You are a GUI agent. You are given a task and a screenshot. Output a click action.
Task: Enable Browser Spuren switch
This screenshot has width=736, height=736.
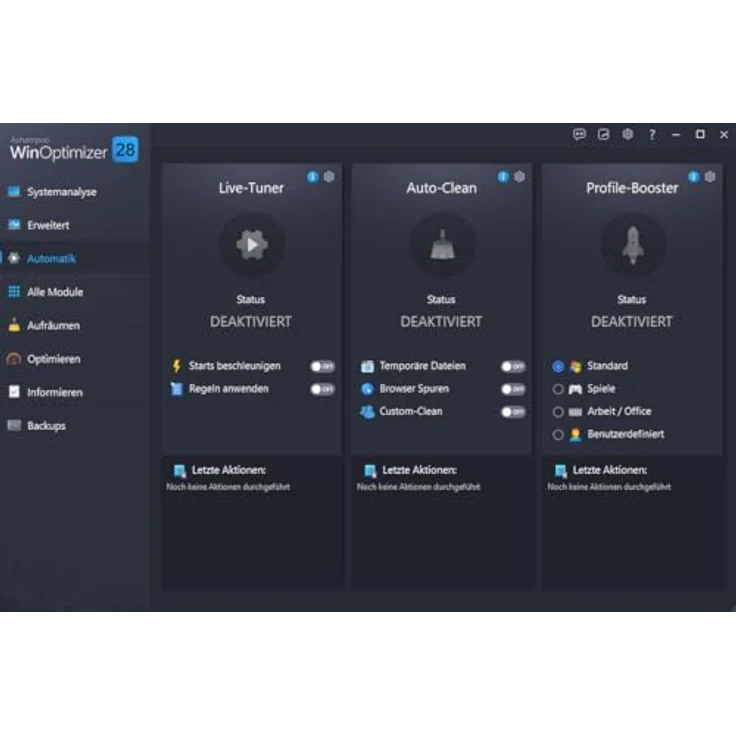point(513,389)
